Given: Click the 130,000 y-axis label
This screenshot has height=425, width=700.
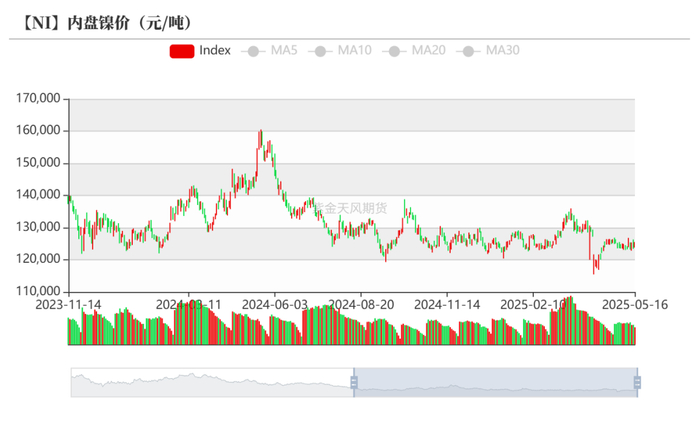Looking at the screenshot, I should (x=38, y=227).
